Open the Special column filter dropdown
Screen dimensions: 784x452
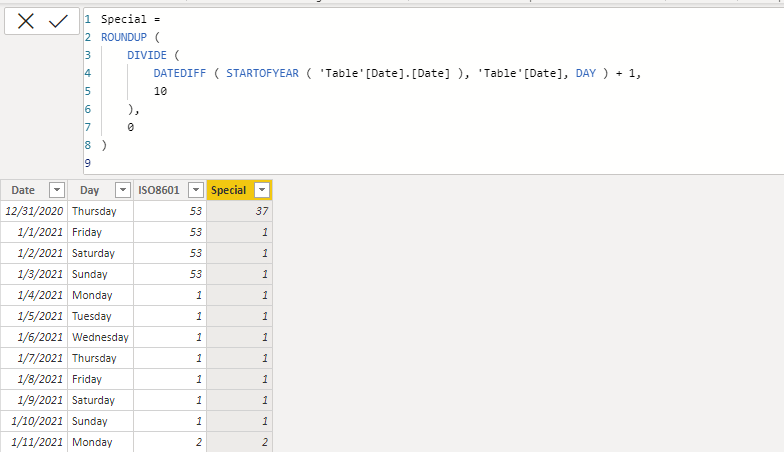pos(262,190)
